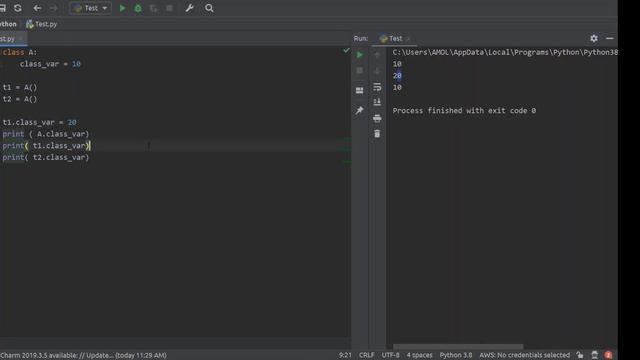Screen dimensions: 640x360
Task: Click the PyCharm 2019.3.5 update message
Action: point(83,355)
